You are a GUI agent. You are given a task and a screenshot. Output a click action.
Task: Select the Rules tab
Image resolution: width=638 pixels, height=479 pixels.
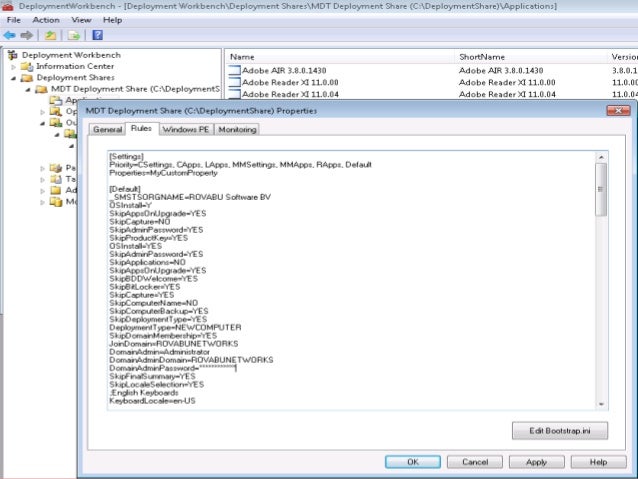141,128
